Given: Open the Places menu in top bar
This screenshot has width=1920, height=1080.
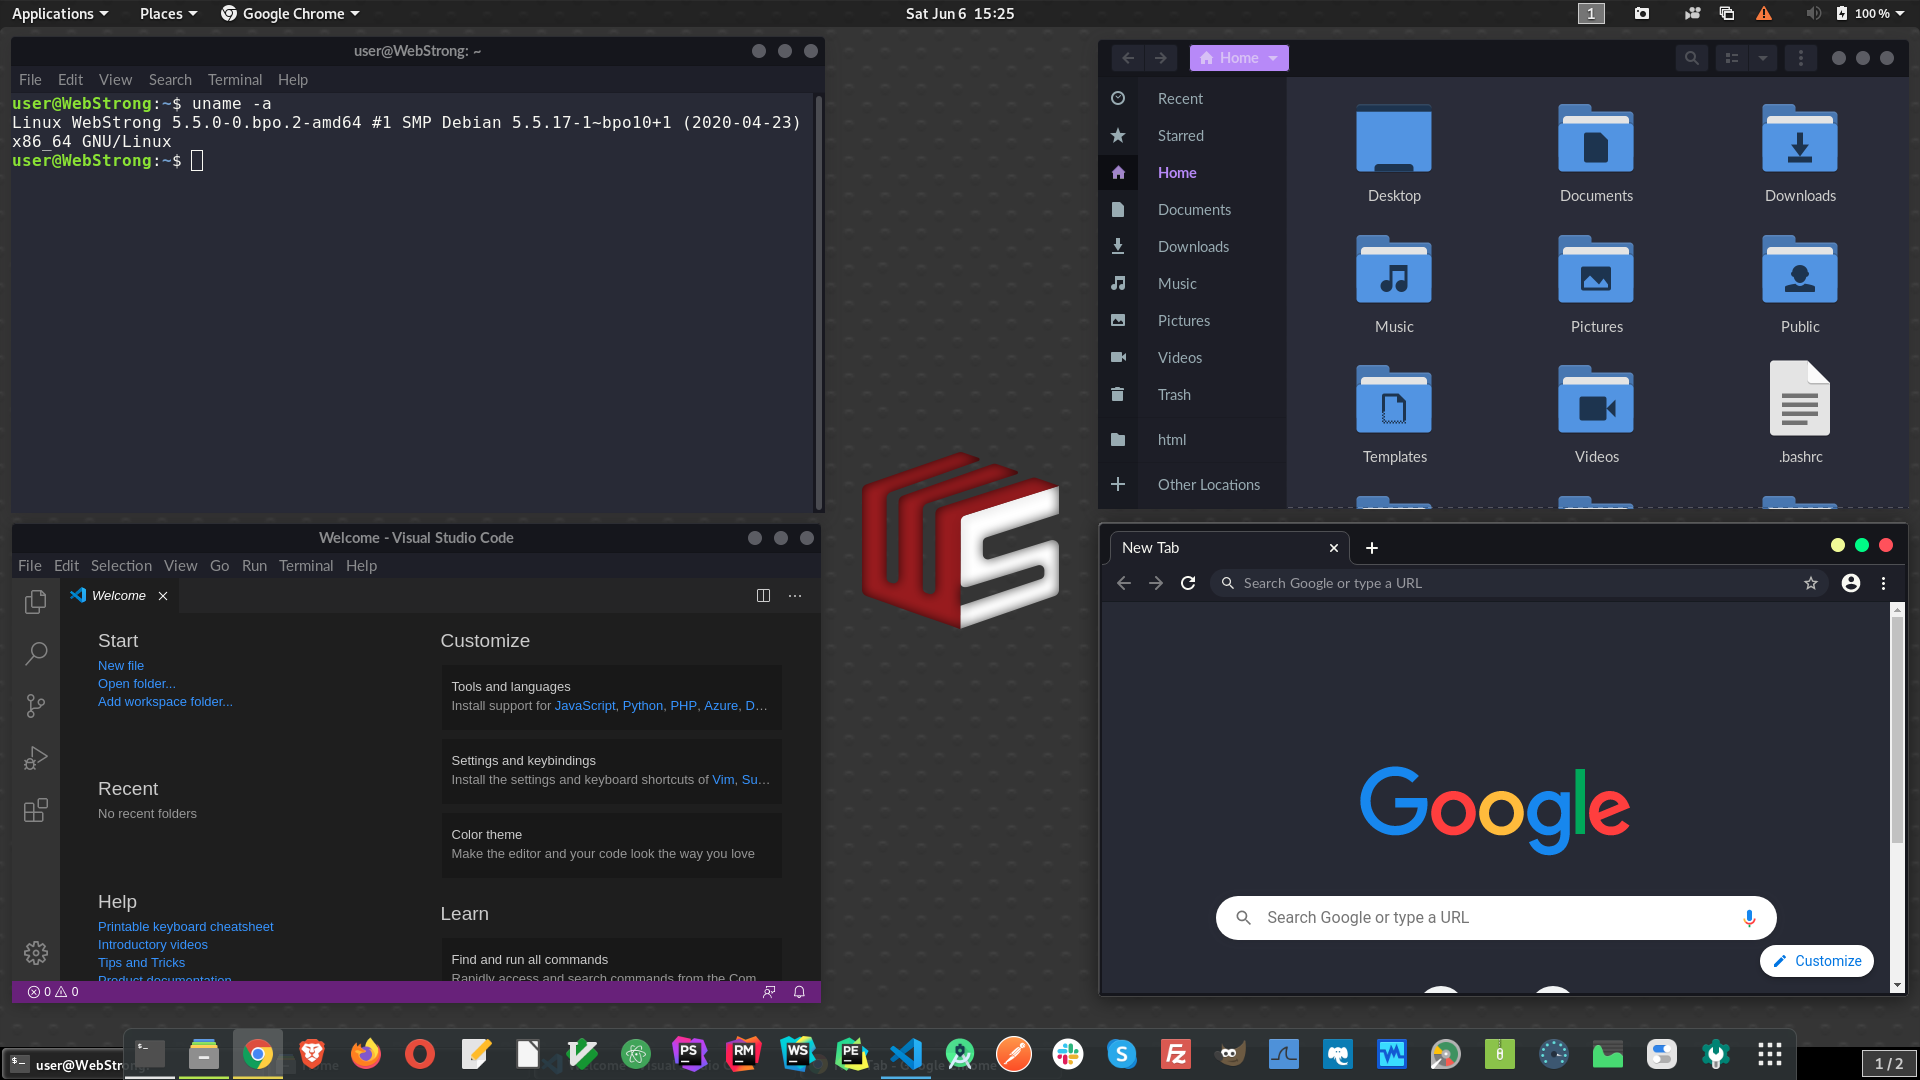Looking at the screenshot, I should pyautogui.click(x=168, y=13).
